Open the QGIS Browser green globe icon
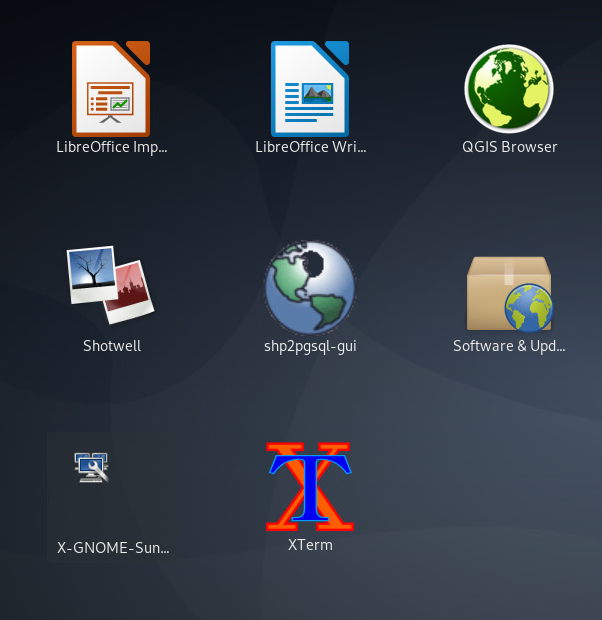Viewport: 602px width, 620px height. pyautogui.click(x=509, y=89)
